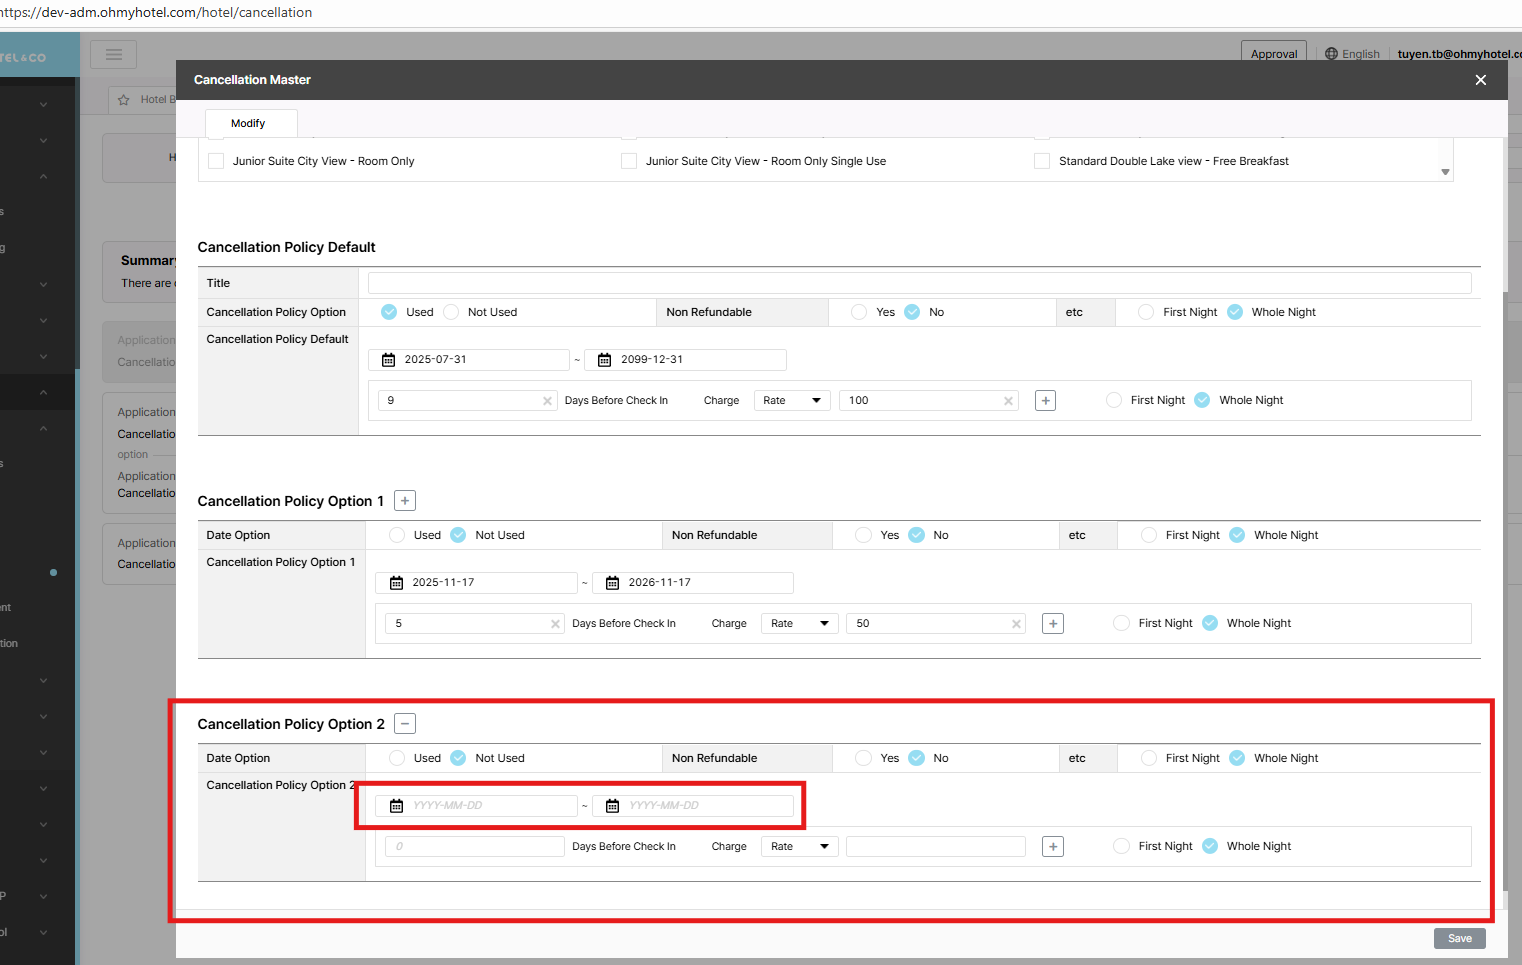Switch to the Modify tab
This screenshot has width=1522, height=965.
248,124
